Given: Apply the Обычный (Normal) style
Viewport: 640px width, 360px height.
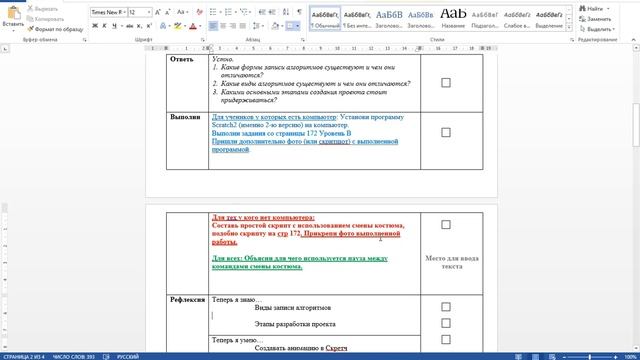Looking at the screenshot, I should point(325,18).
